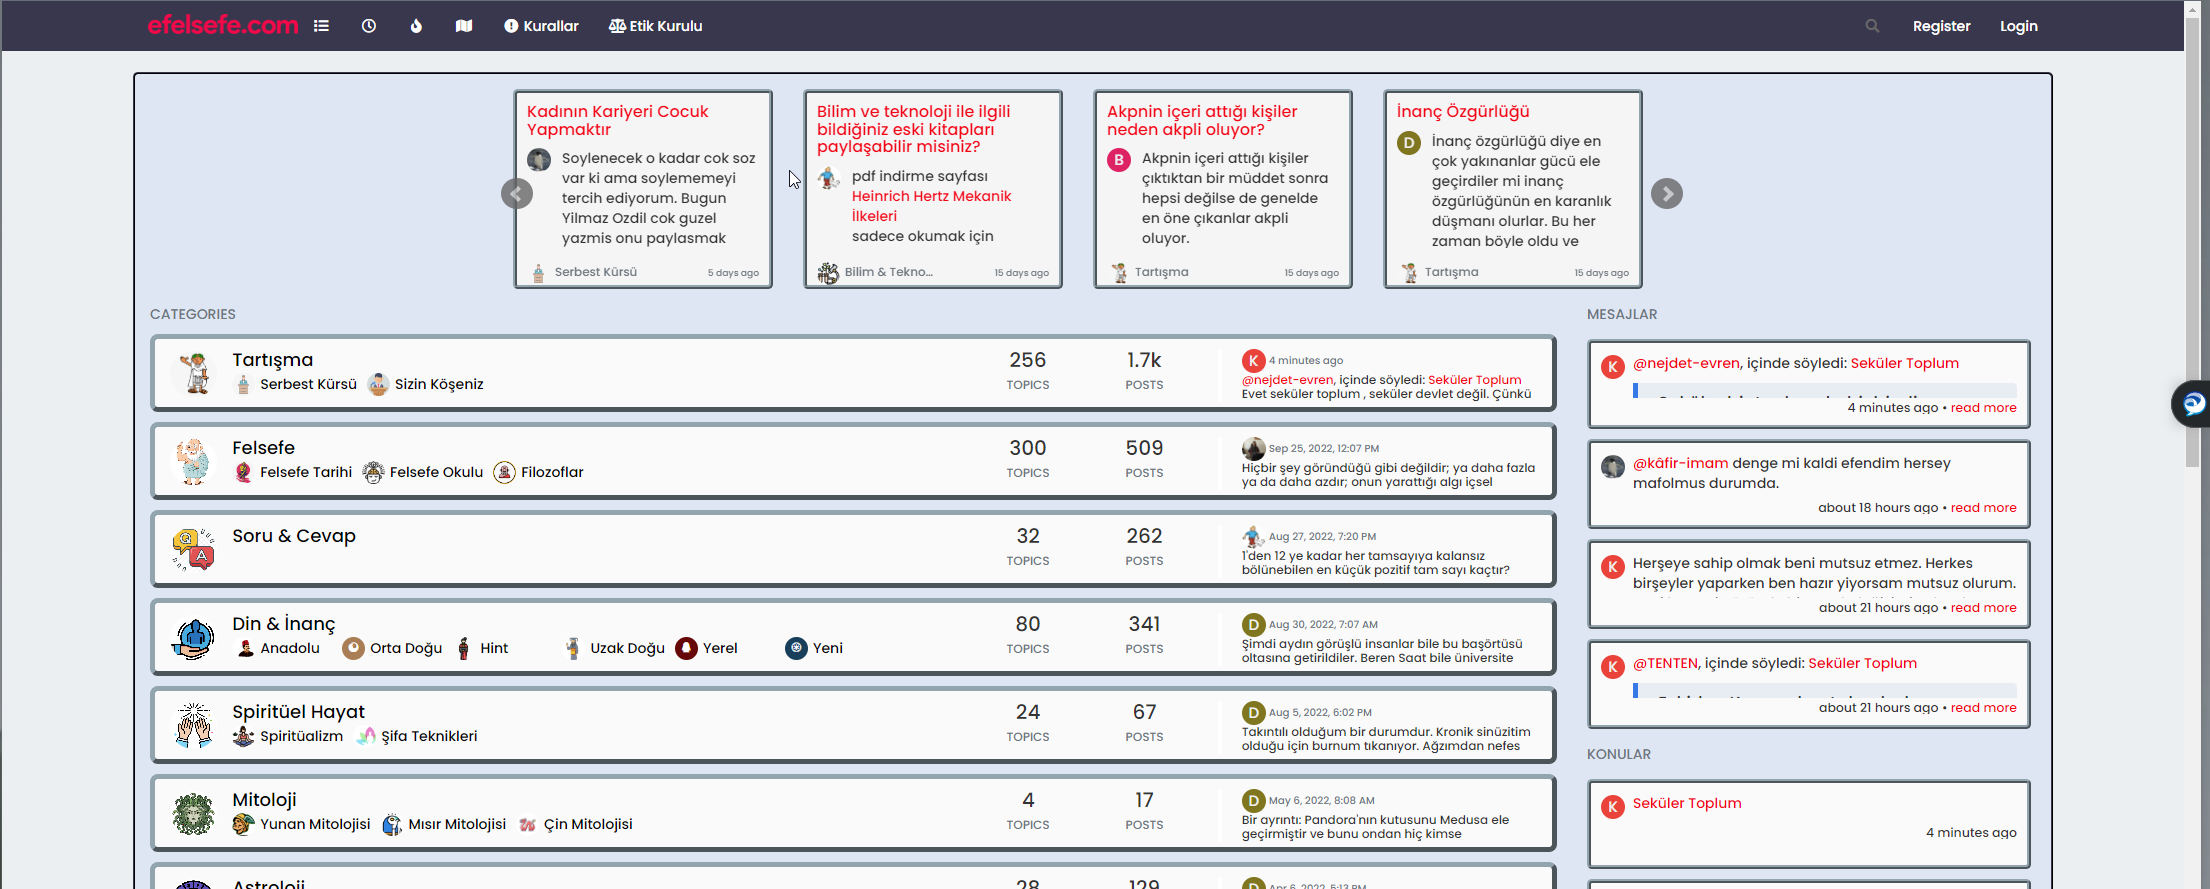Click the Din & İnanç category icon

click(x=194, y=637)
